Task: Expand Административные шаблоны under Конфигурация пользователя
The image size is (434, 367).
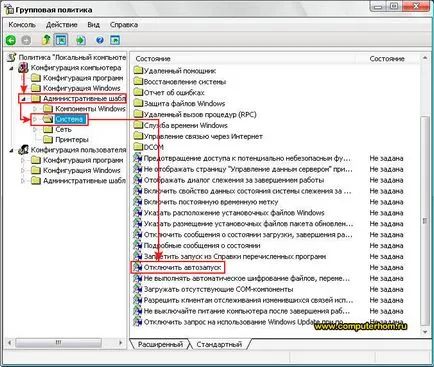Action: [23, 181]
